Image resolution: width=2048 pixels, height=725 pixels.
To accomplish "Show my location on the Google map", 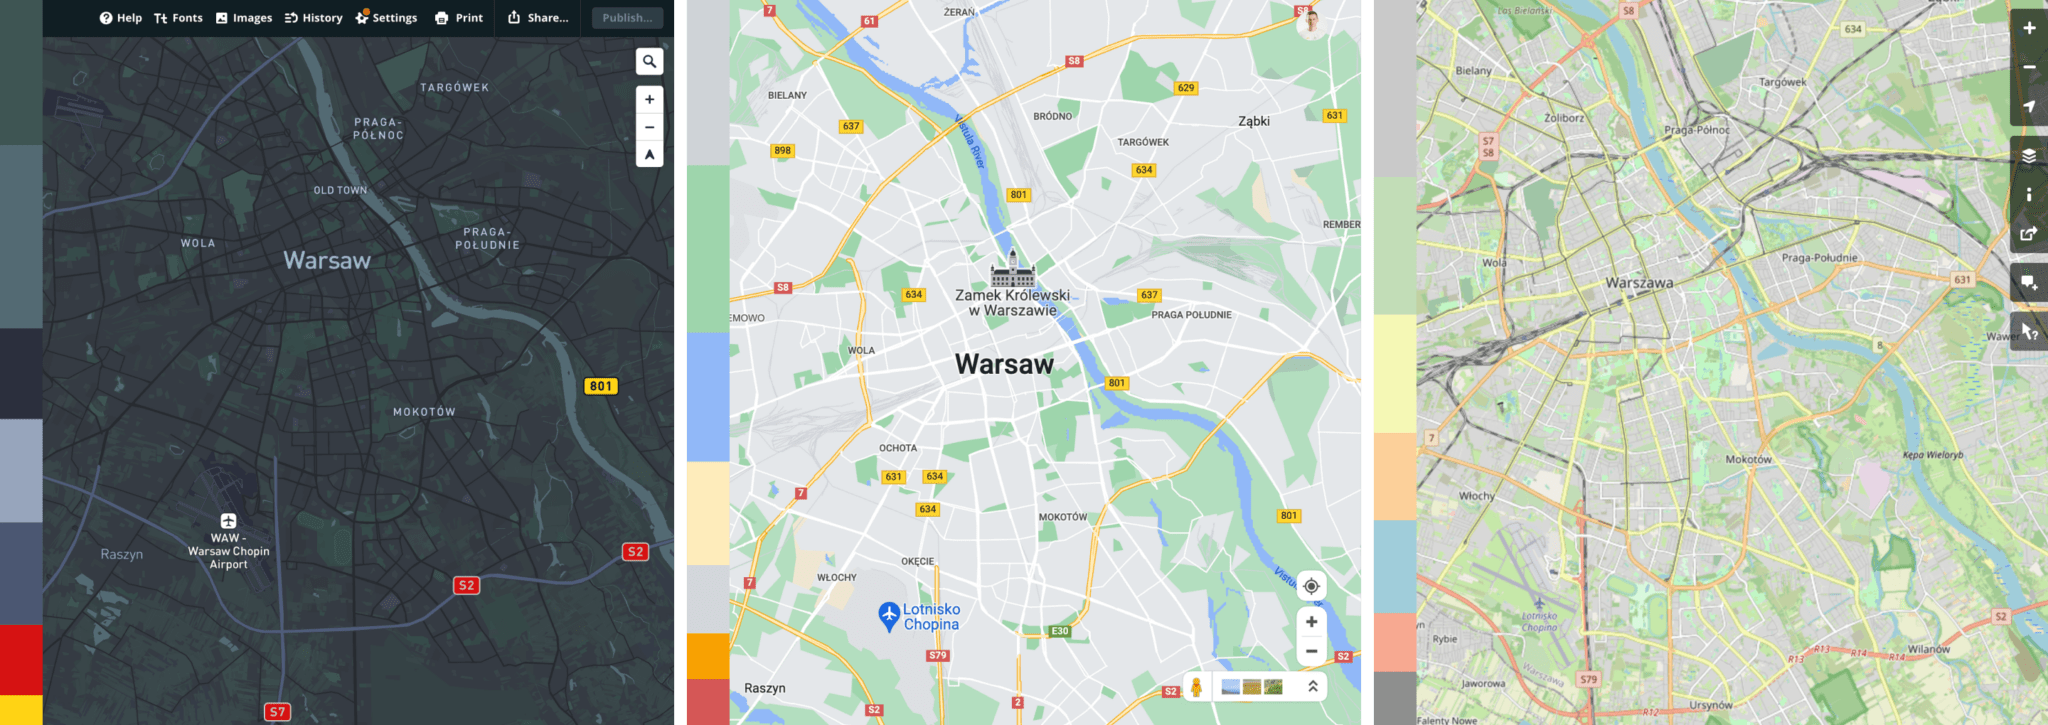I will (x=1311, y=586).
